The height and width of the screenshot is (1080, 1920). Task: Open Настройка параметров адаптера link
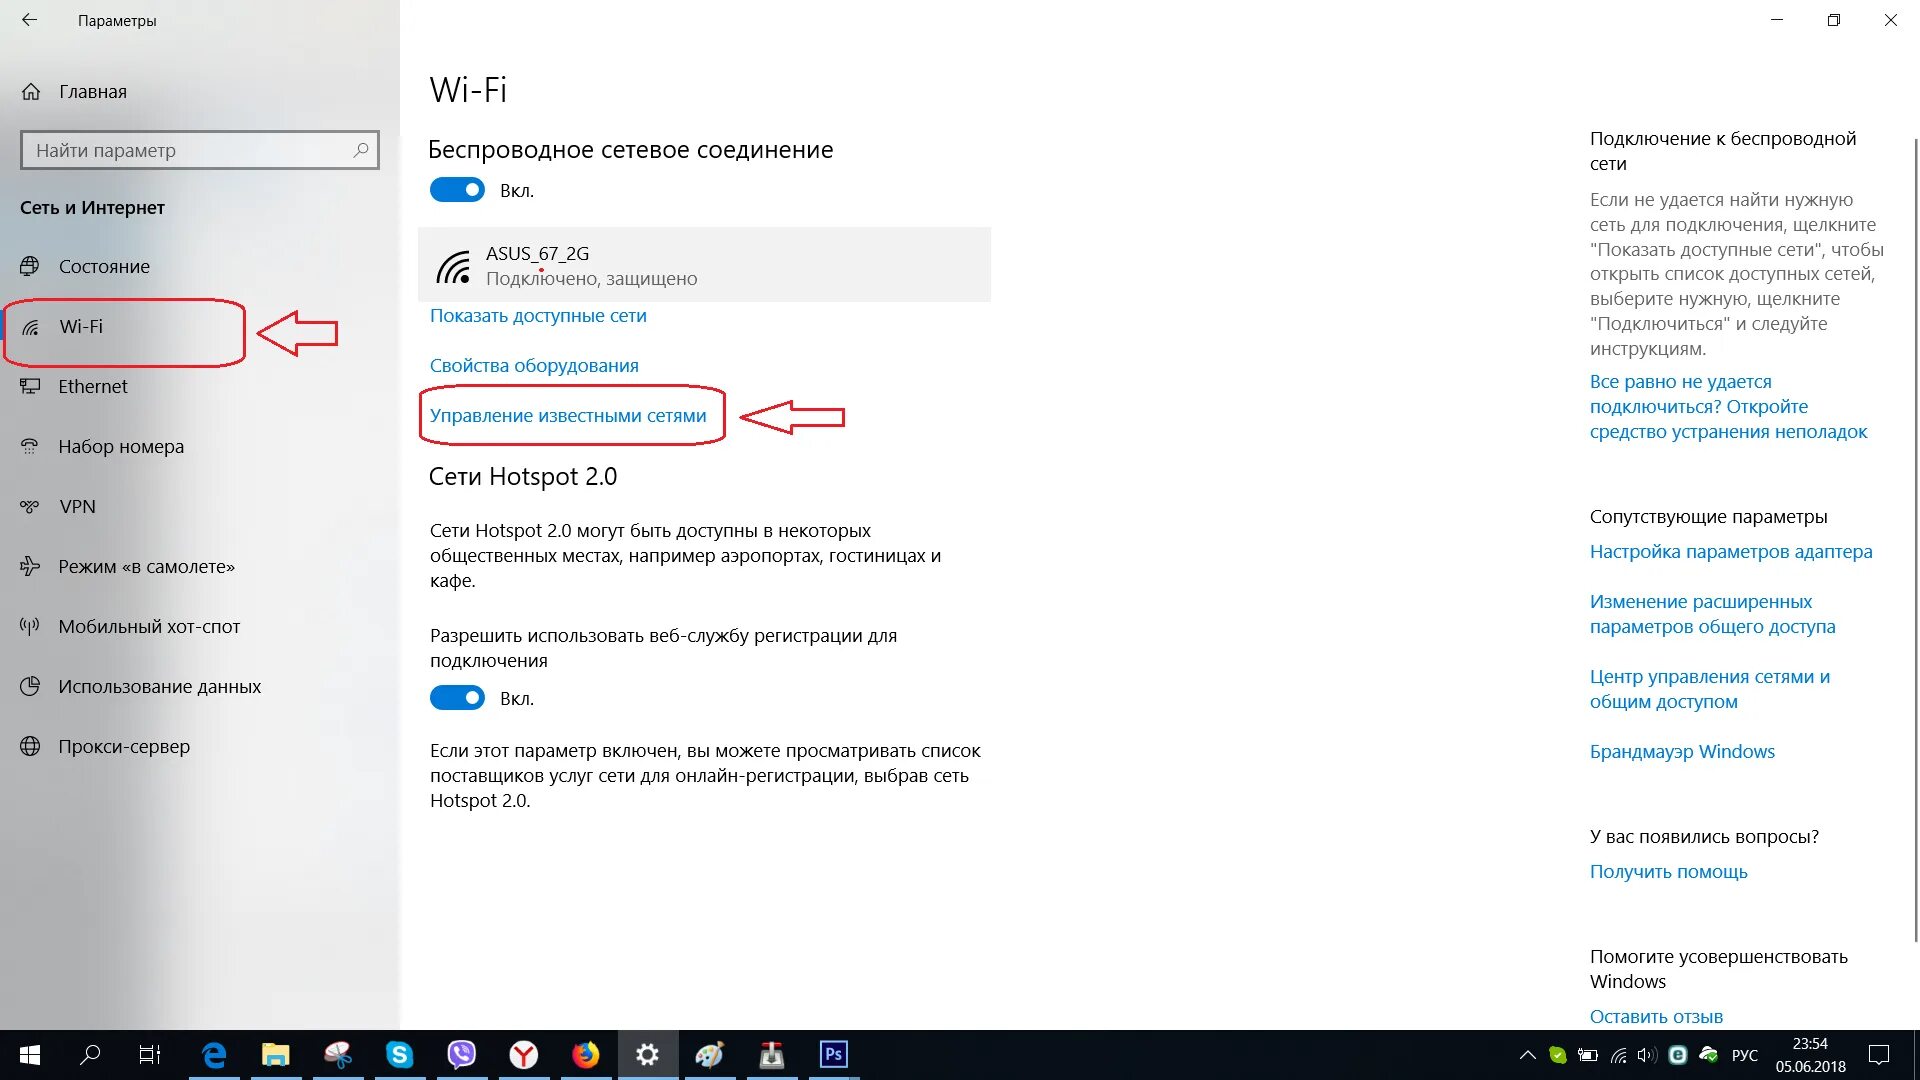coord(1730,551)
